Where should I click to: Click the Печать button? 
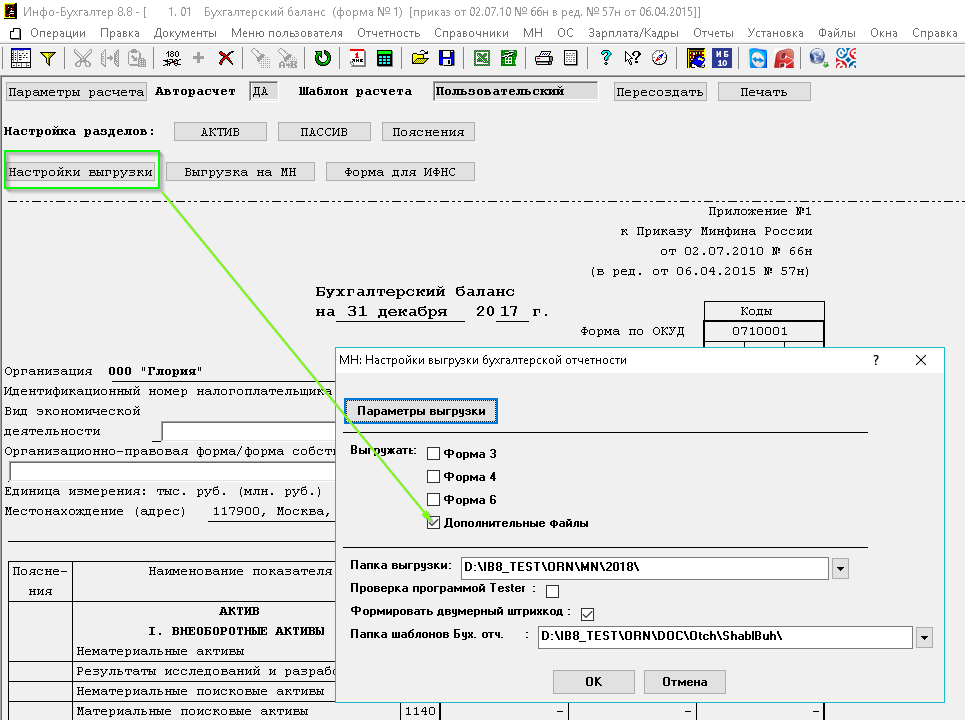click(764, 92)
